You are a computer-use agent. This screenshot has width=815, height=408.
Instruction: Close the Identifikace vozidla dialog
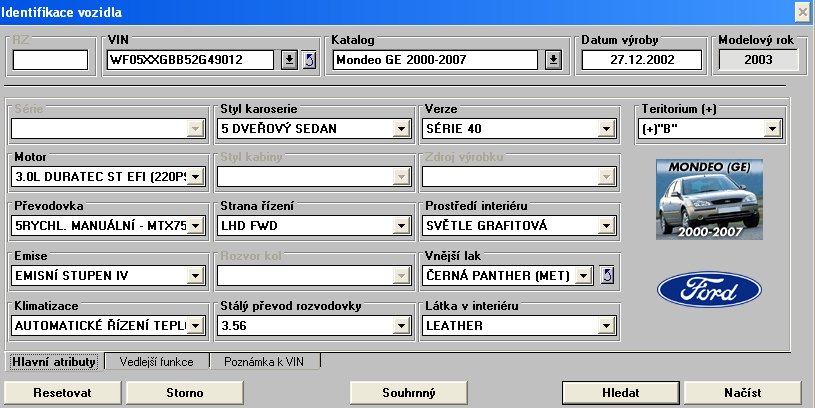(x=803, y=12)
